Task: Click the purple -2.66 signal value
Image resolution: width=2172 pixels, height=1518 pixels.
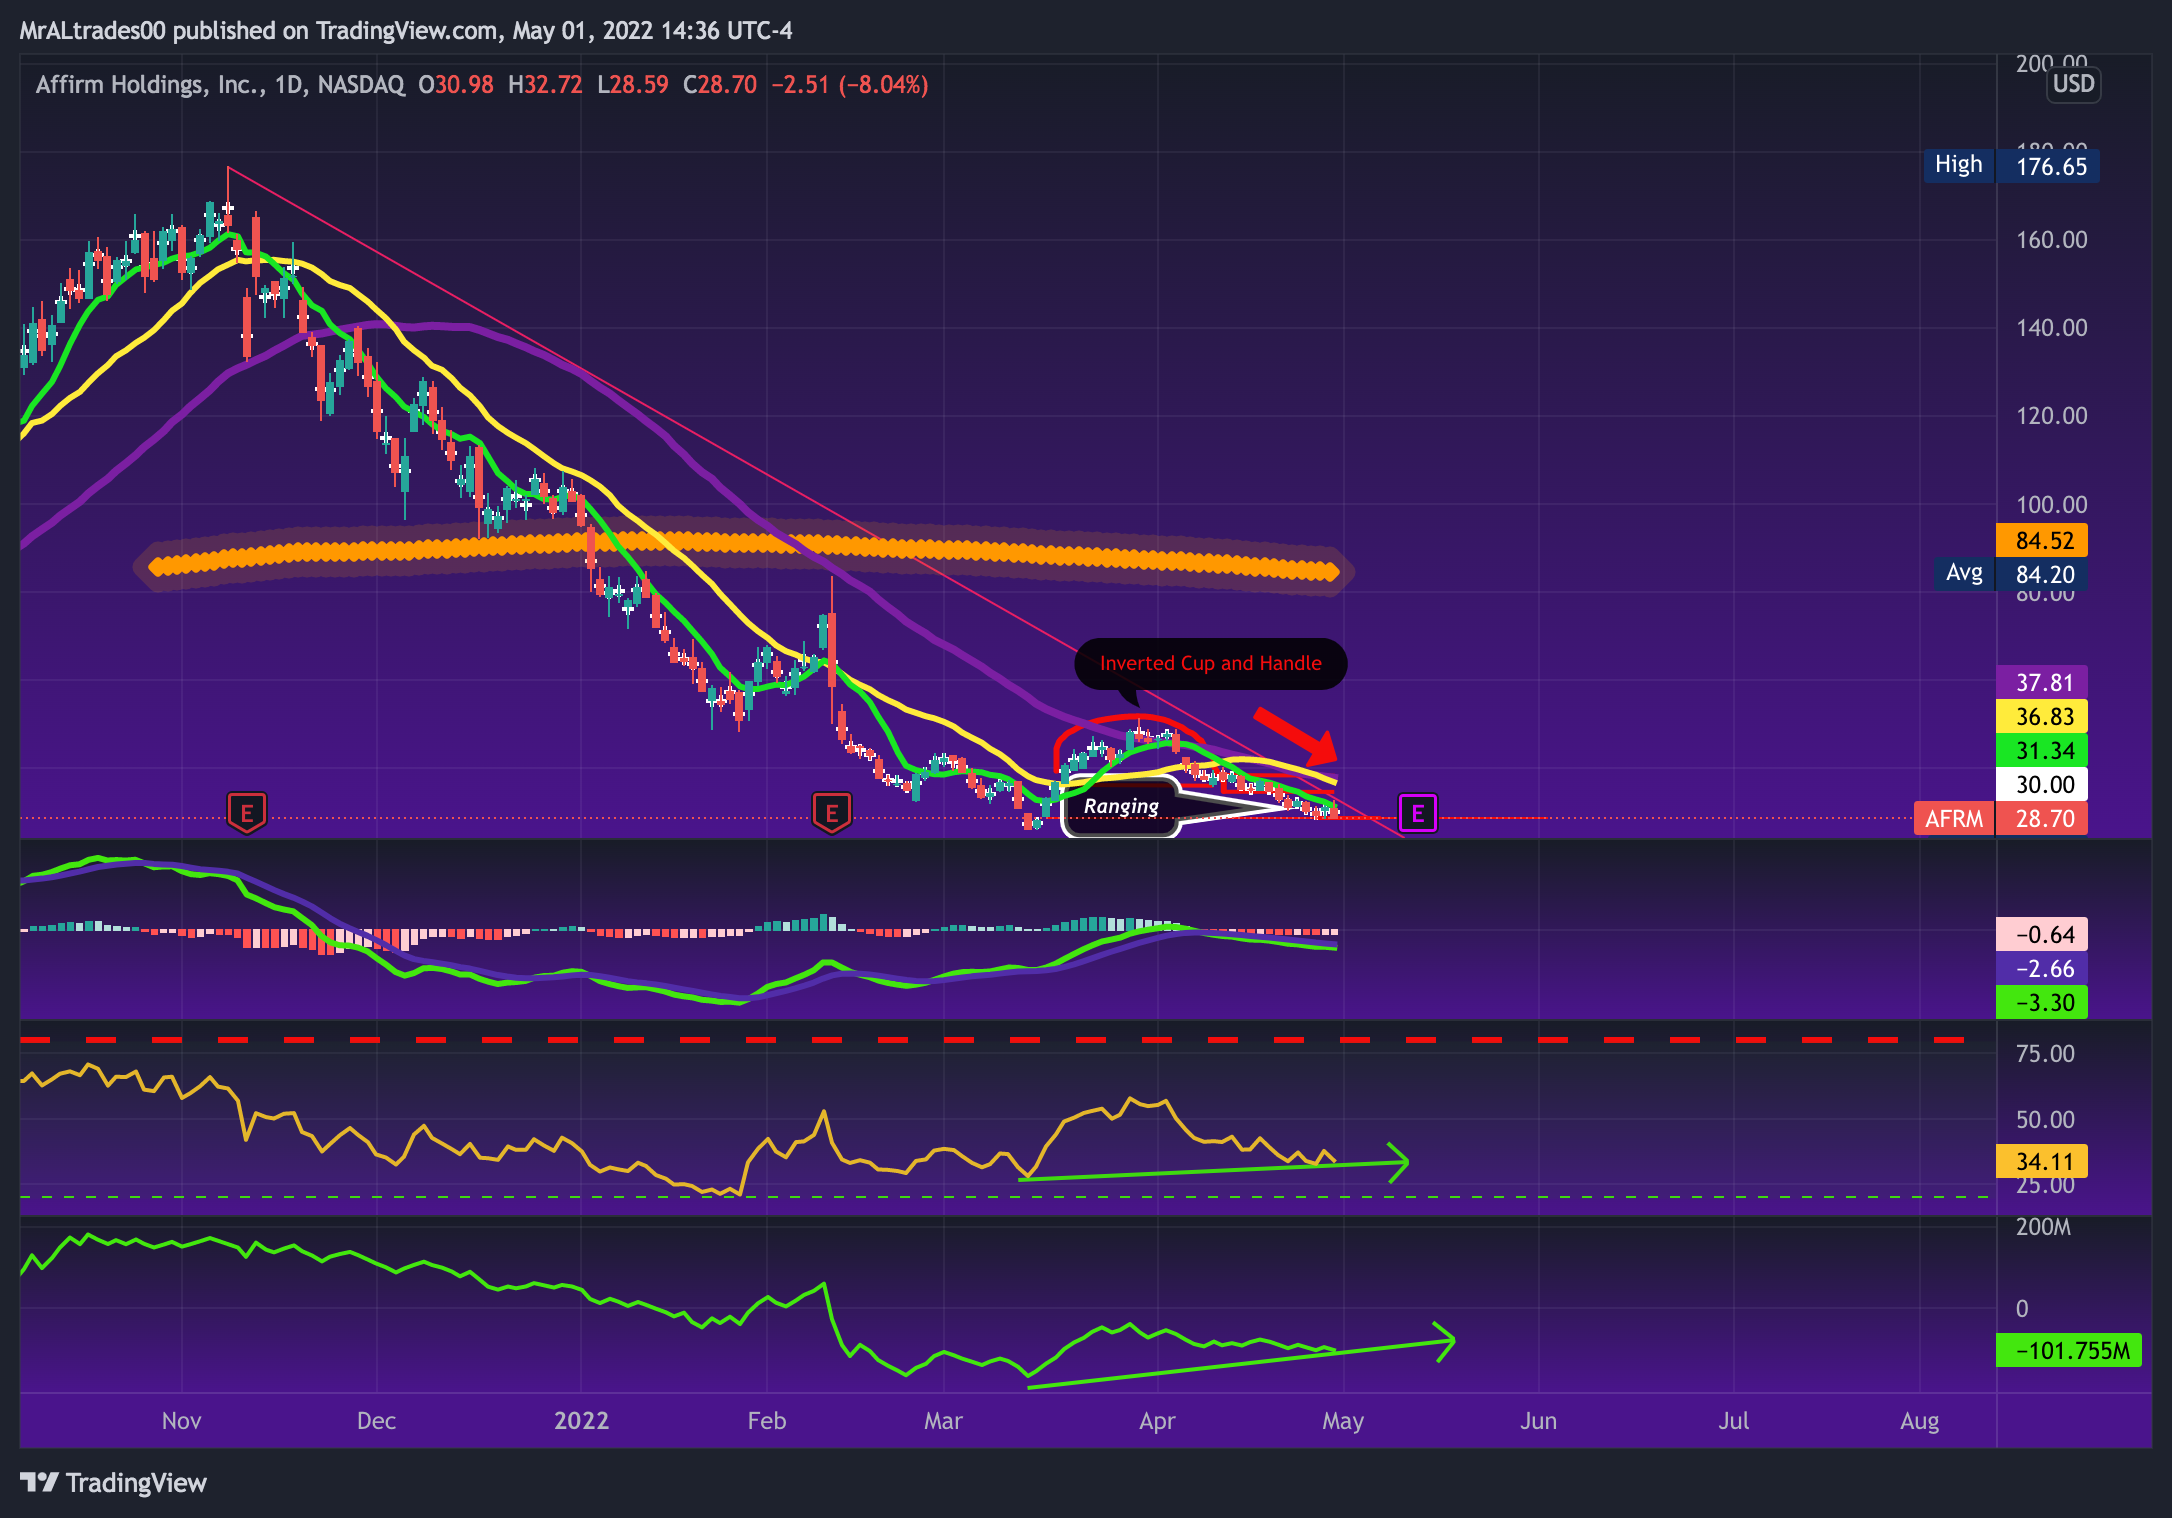Action: click(2042, 969)
